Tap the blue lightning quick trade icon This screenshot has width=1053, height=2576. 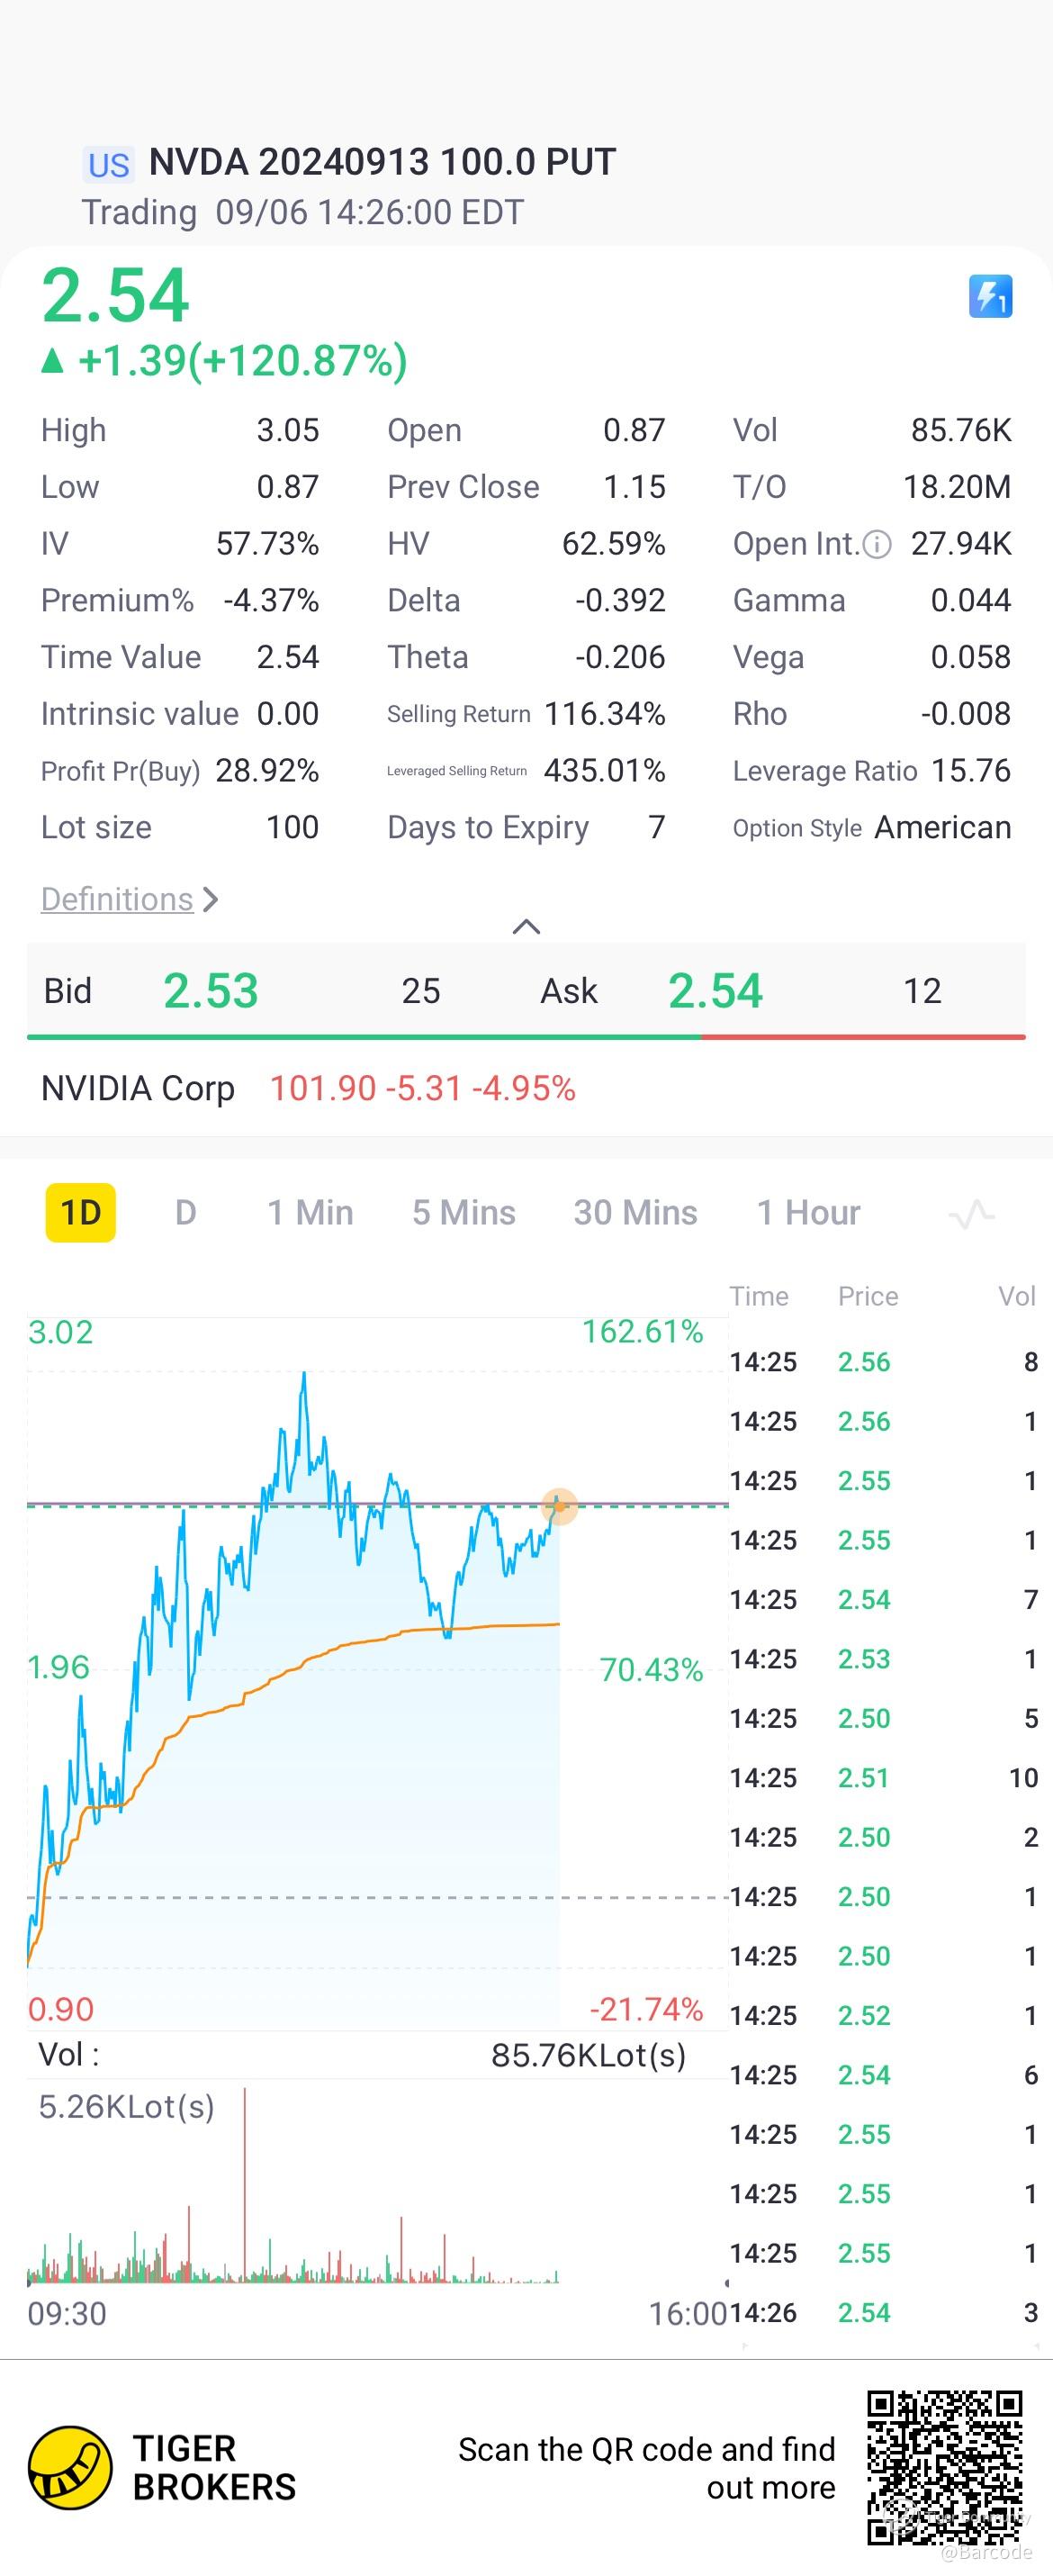tap(990, 297)
